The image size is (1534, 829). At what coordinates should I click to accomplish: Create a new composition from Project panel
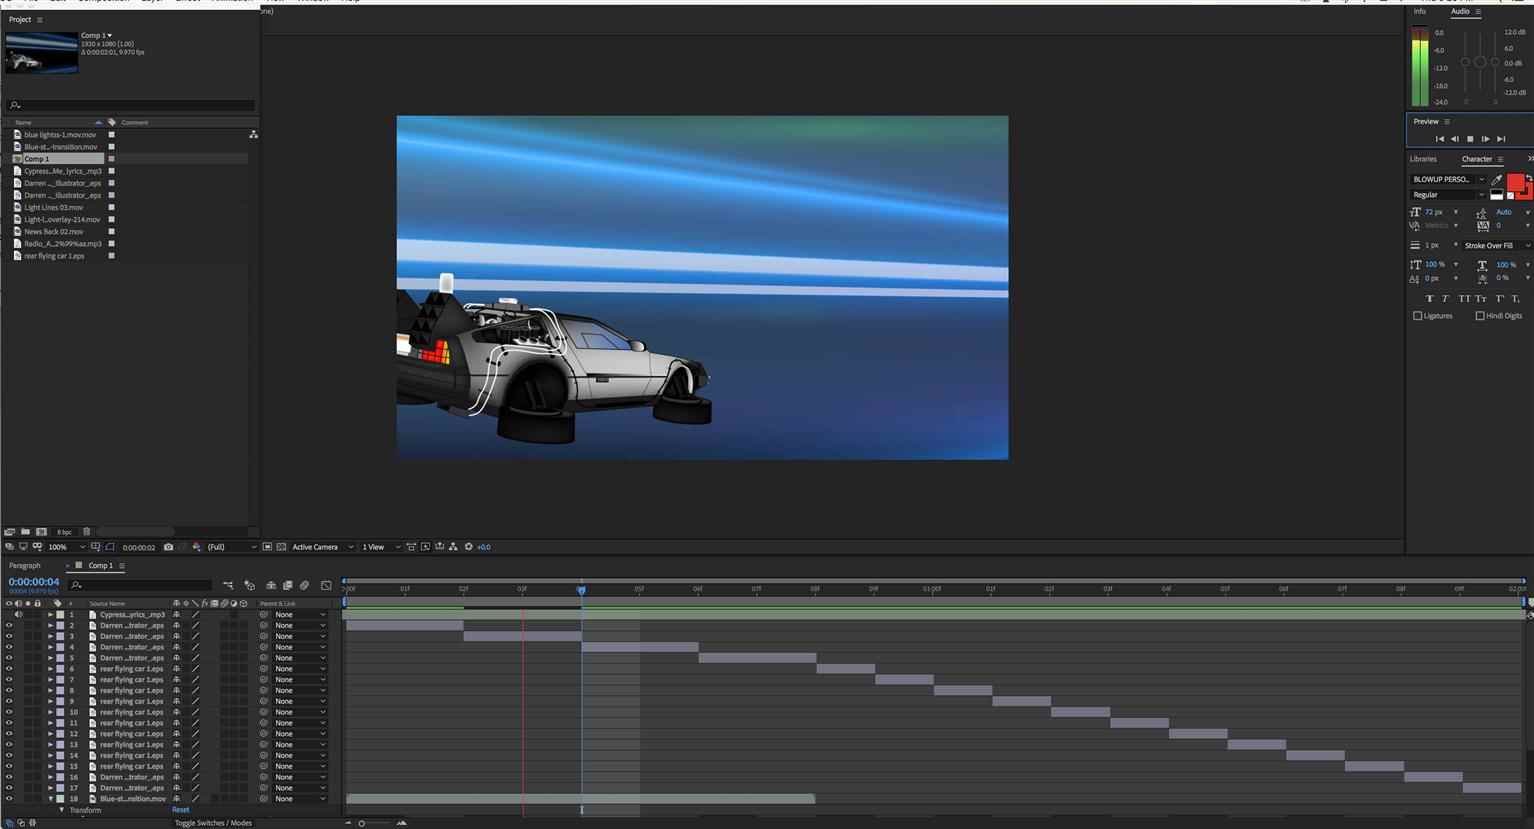coord(41,531)
